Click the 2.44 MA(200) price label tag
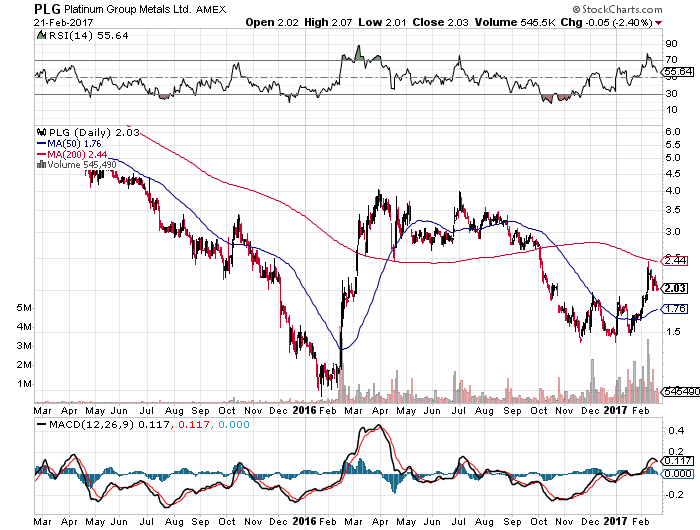This screenshot has width=700, height=530. [674, 260]
